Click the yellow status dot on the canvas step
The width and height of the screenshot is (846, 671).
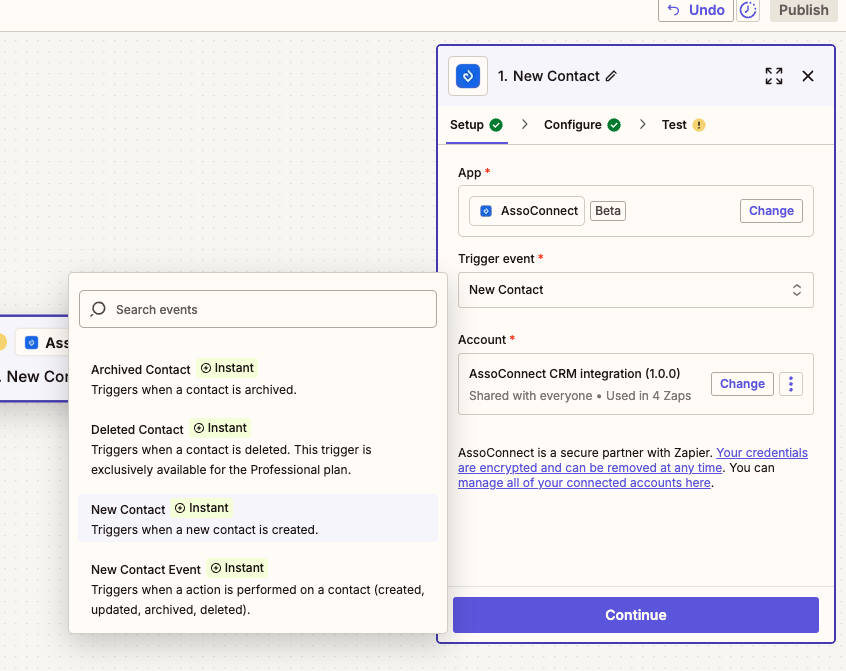point(2,343)
